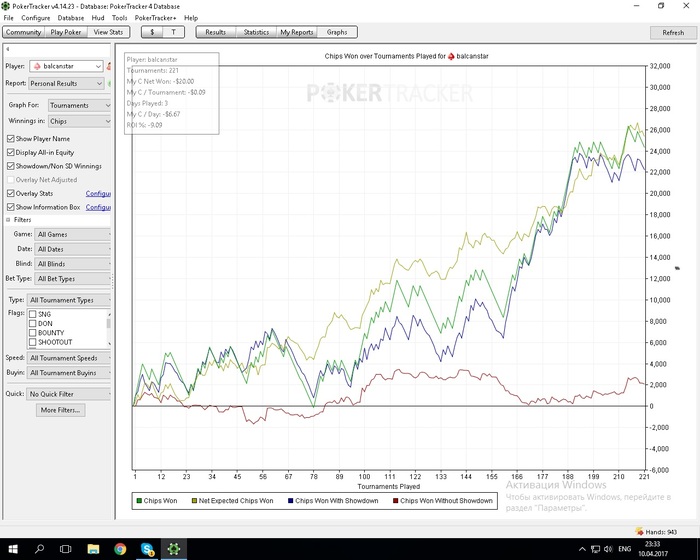Click the PokerTracker taskbar icon
This screenshot has width=700, height=560.
[173, 549]
